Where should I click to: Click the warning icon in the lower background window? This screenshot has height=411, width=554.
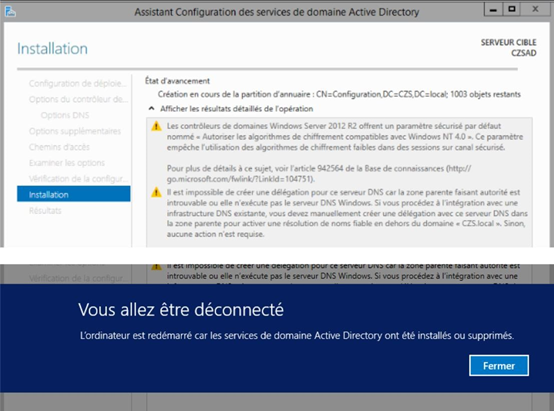coord(156,266)
